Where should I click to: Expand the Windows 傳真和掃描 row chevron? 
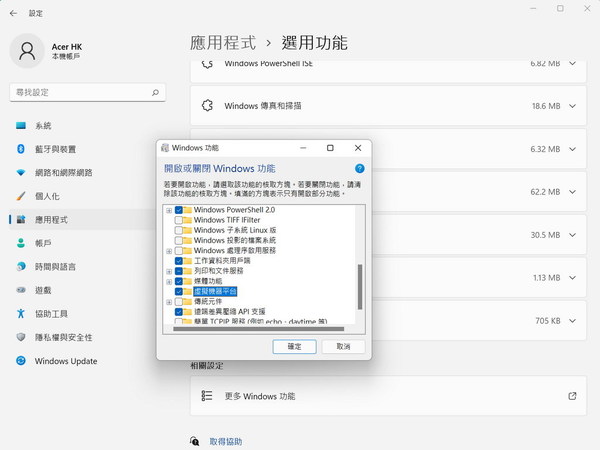click(x=572, y=106)
